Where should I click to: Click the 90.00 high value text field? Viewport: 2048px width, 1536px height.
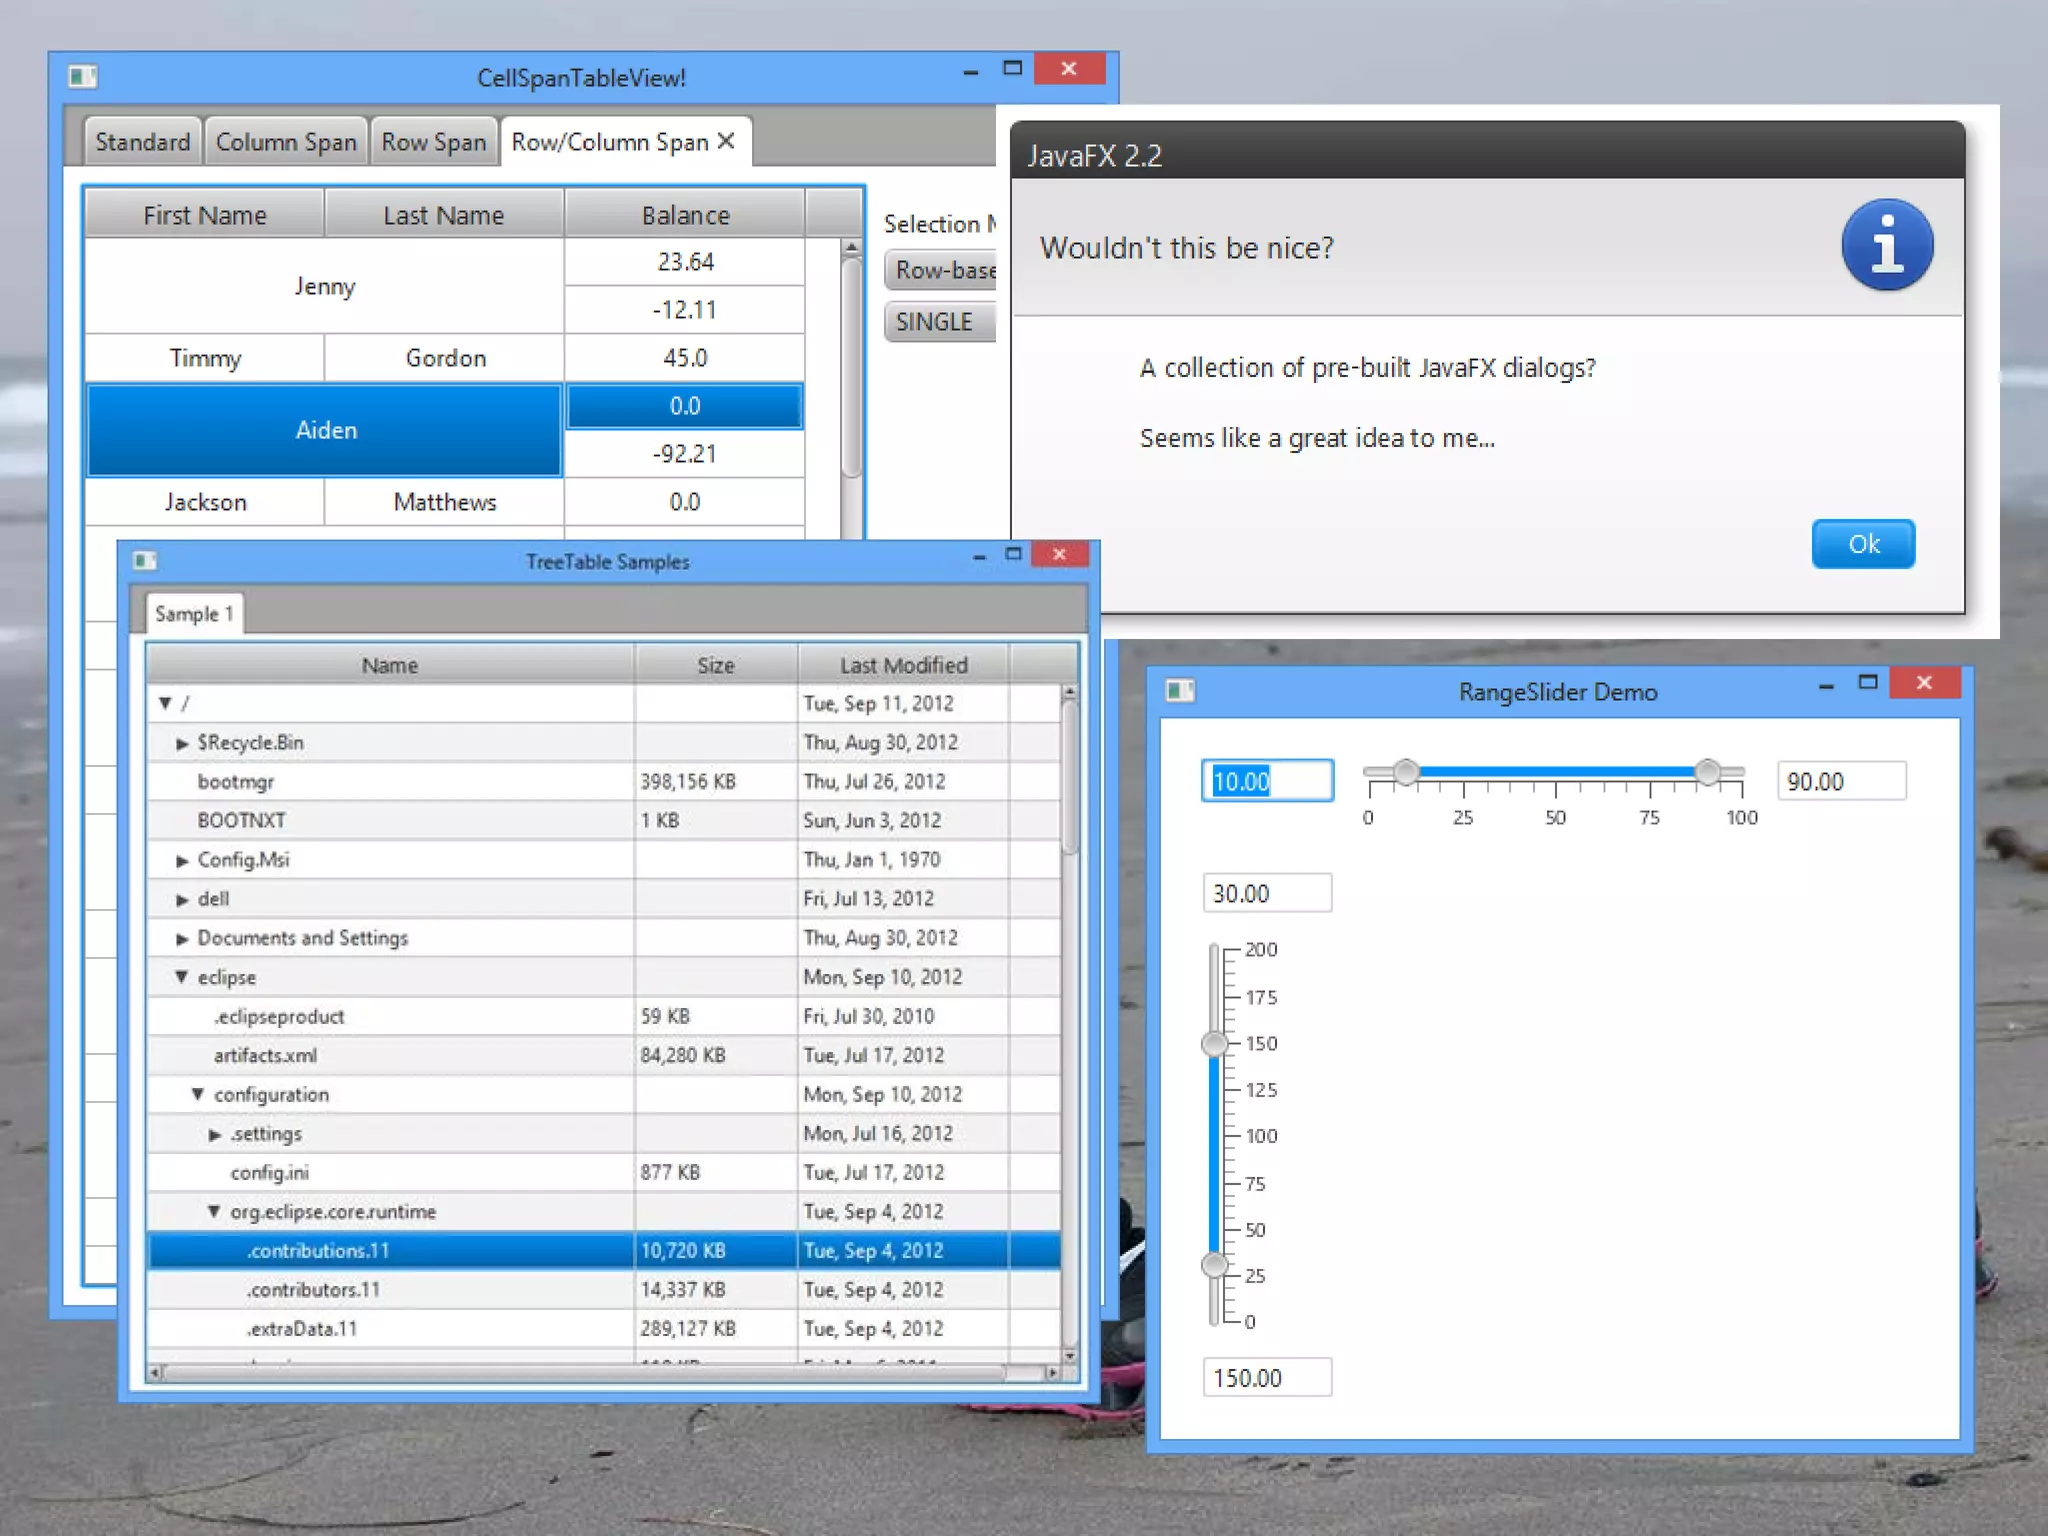coord(1840,781)
